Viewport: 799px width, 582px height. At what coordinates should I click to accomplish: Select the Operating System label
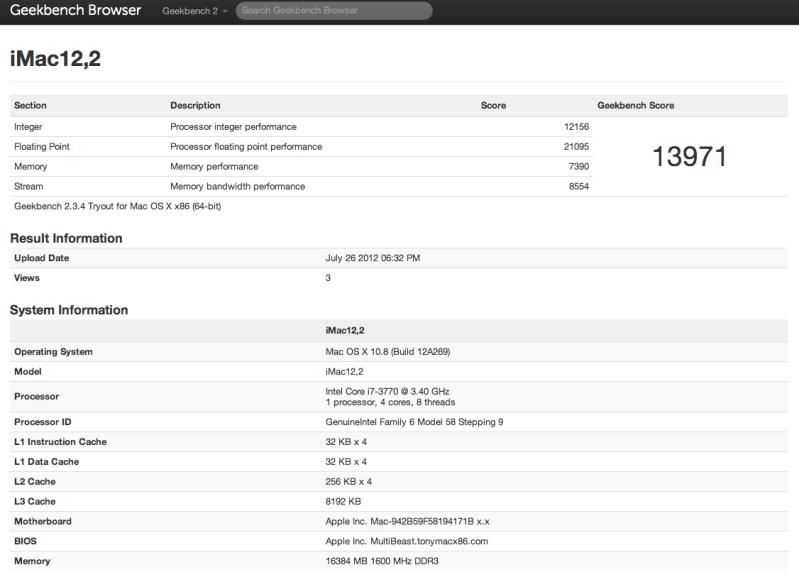click(54, 352)
